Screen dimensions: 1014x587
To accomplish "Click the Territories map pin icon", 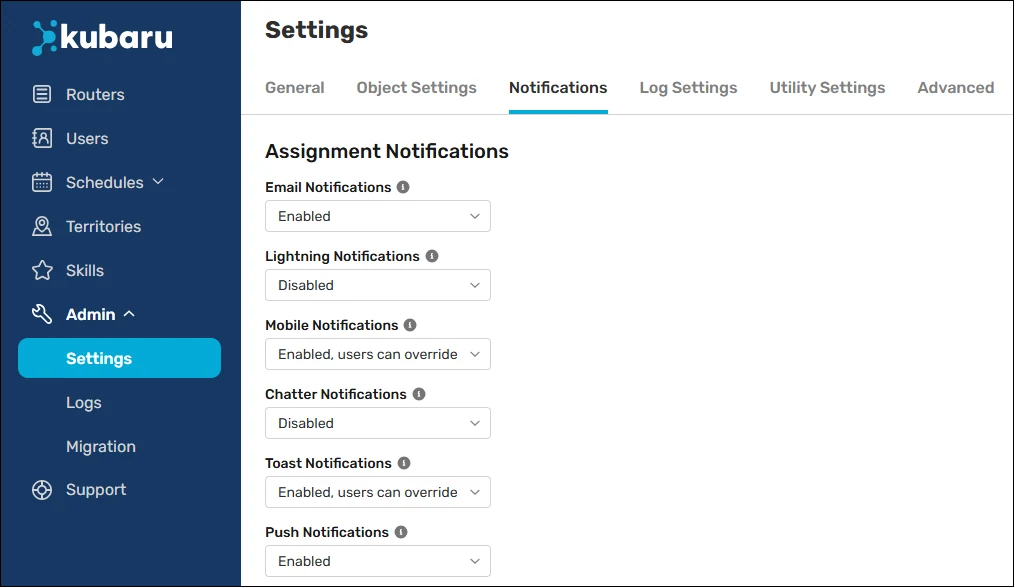I will (42, 226).
